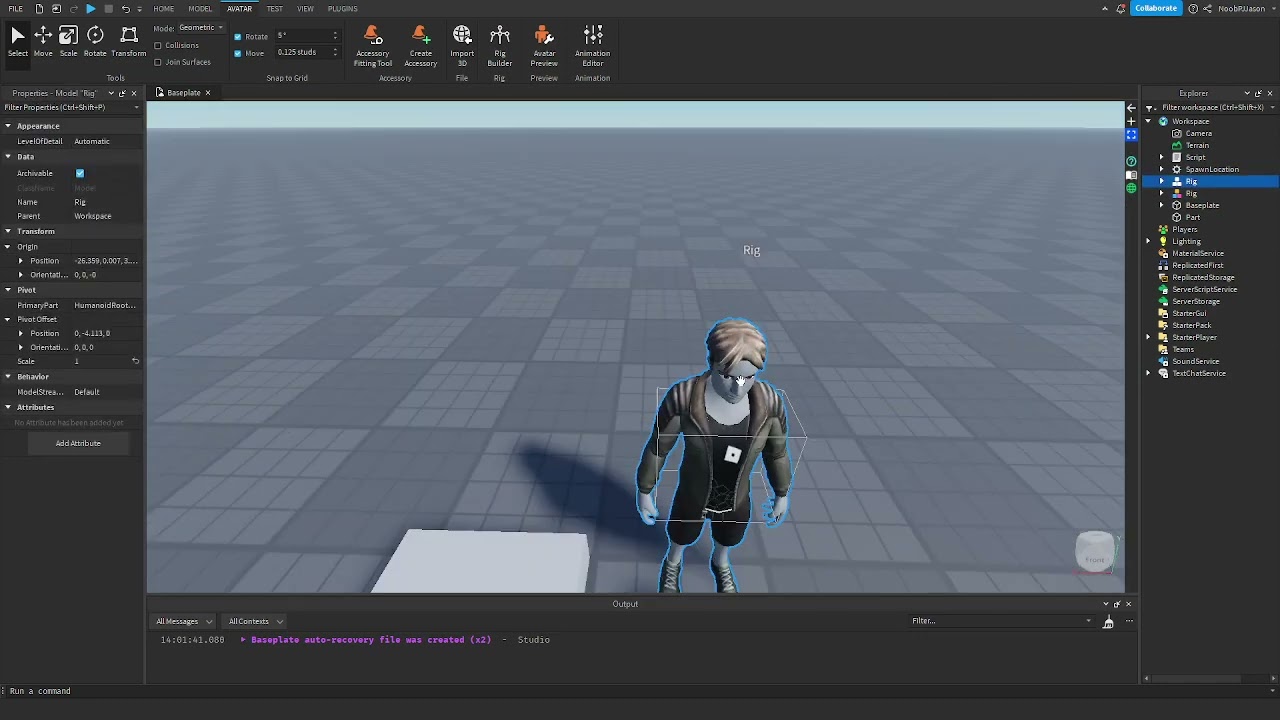Image resolution: width=1280 pixels, height=720 pixels.
Task: Click the plus icon on the viewport side strip
Action: click(1131, 121)
